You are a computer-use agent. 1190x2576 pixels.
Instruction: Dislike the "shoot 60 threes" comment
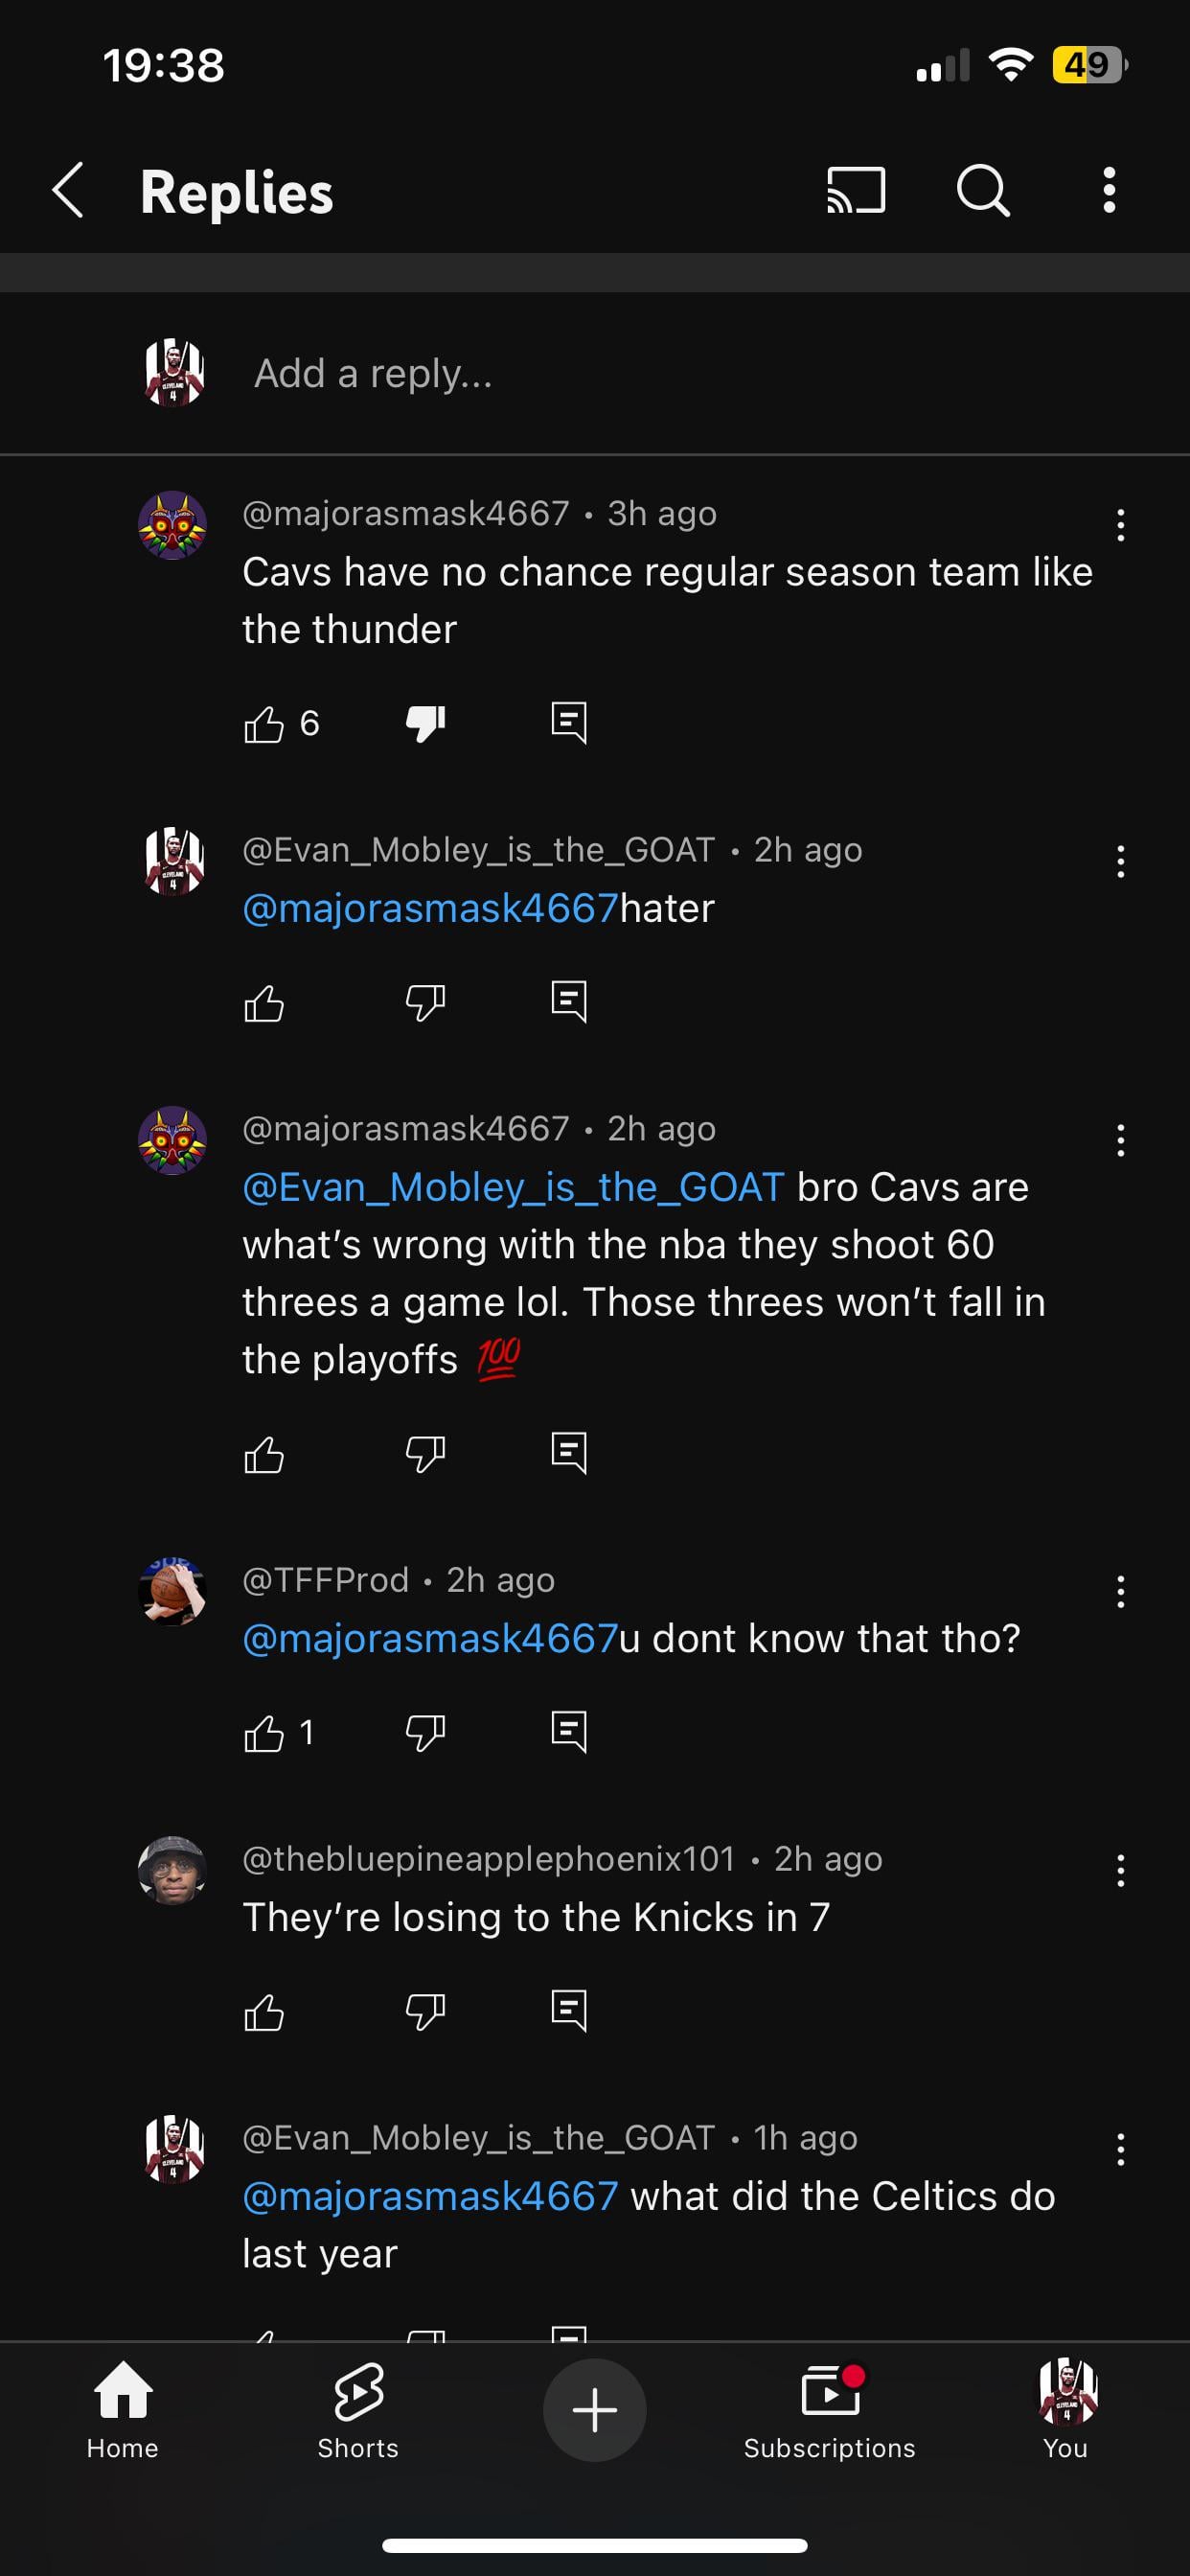(x=425, y=1454)
